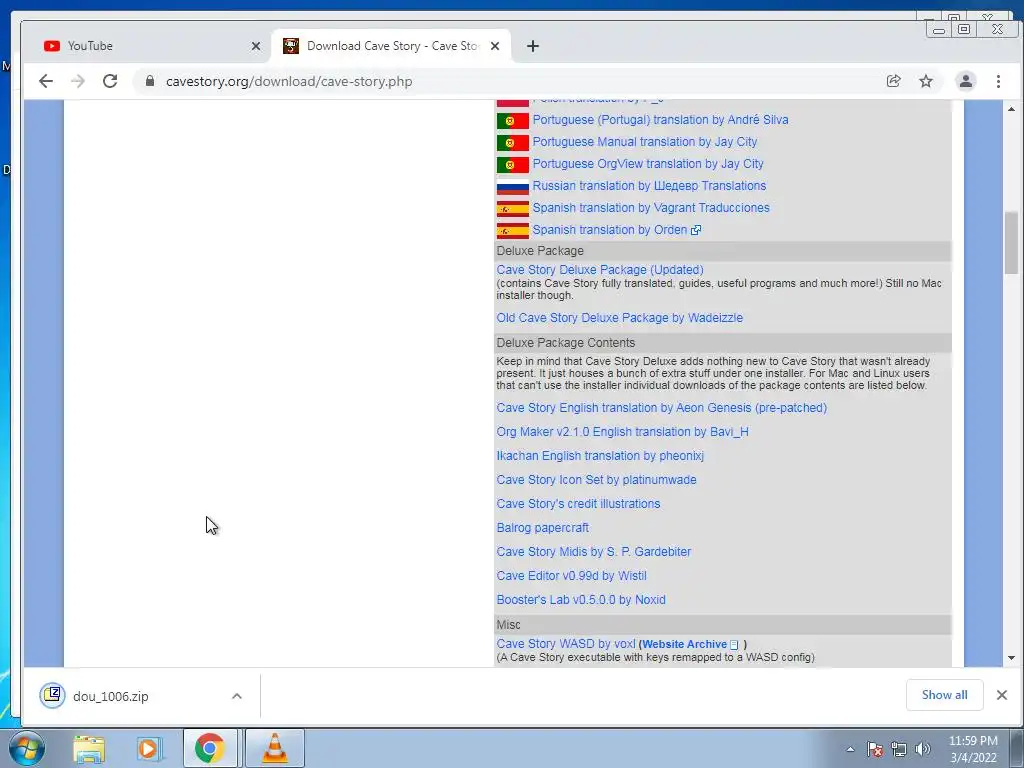
Task: Open Windows Explorer from the taskbar
Action: click(89, 748)
